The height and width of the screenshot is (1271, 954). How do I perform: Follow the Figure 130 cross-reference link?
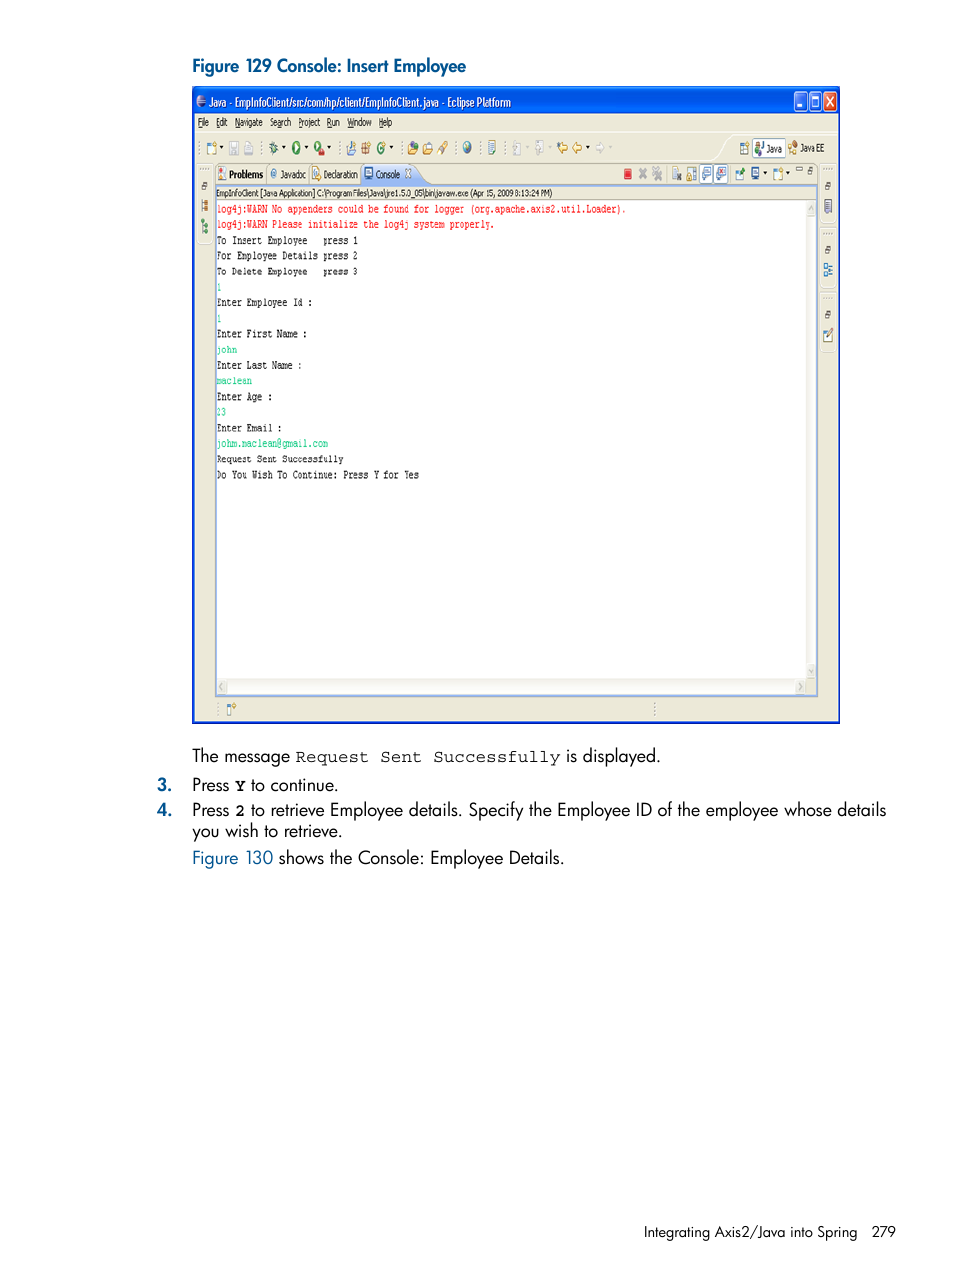pos(232,858)
